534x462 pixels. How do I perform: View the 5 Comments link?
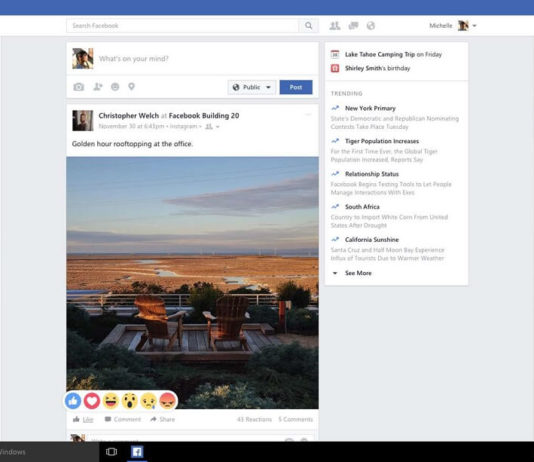[x=295, y=419]
